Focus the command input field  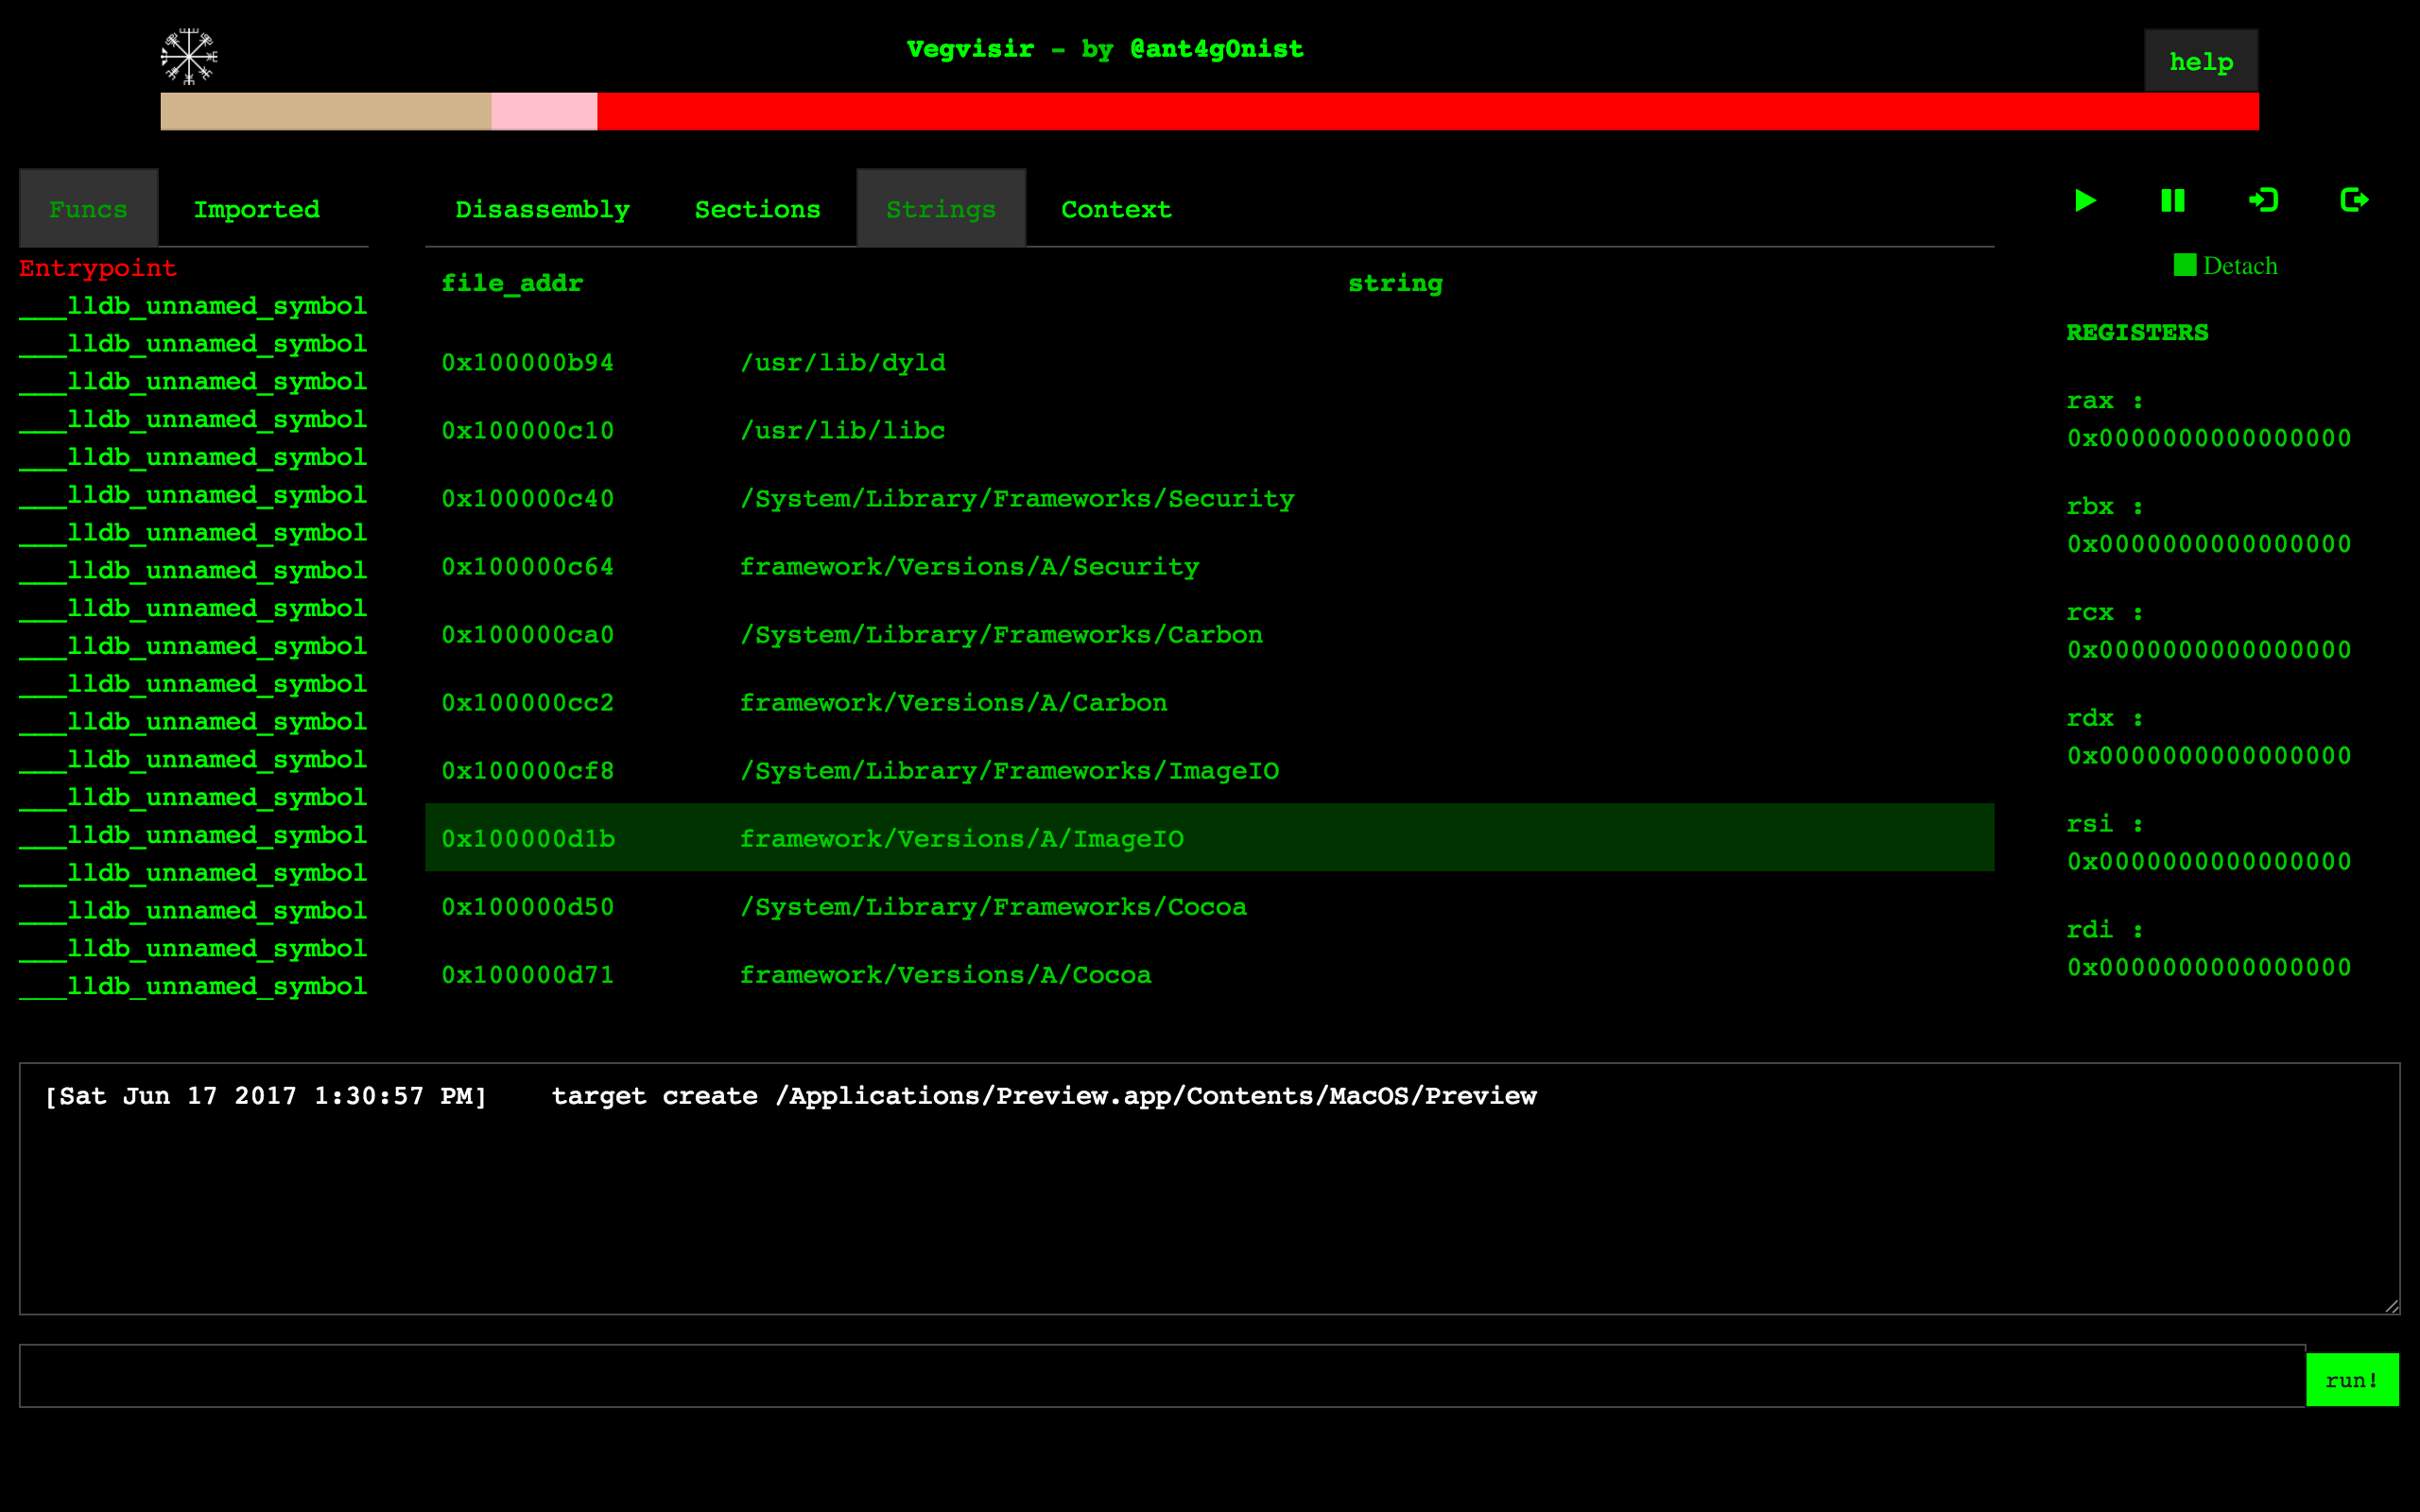[1160, 1376]
